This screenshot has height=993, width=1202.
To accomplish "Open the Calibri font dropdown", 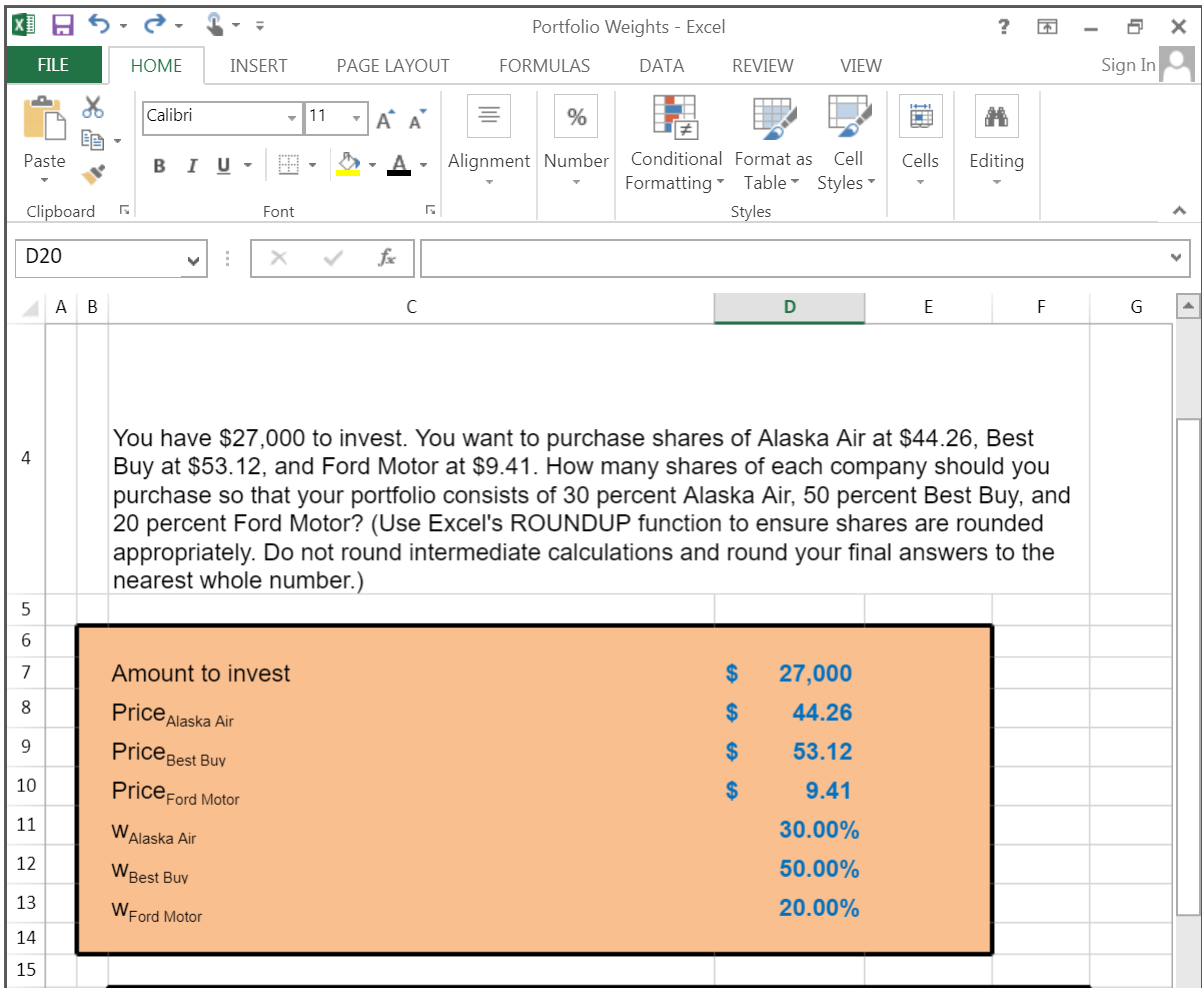I will pyautogui.click(x=292, y=118).
